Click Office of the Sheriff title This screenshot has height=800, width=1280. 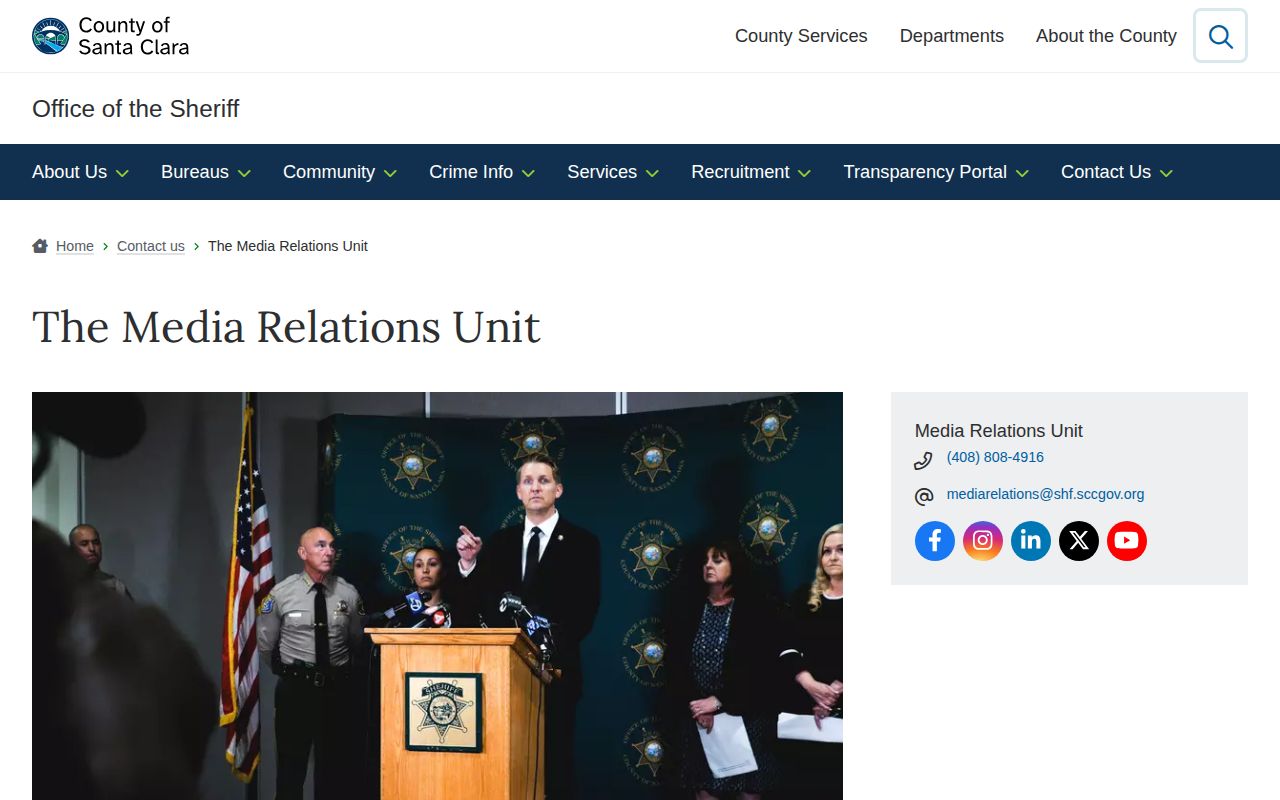pyautogui.click(x=136, y=108)
